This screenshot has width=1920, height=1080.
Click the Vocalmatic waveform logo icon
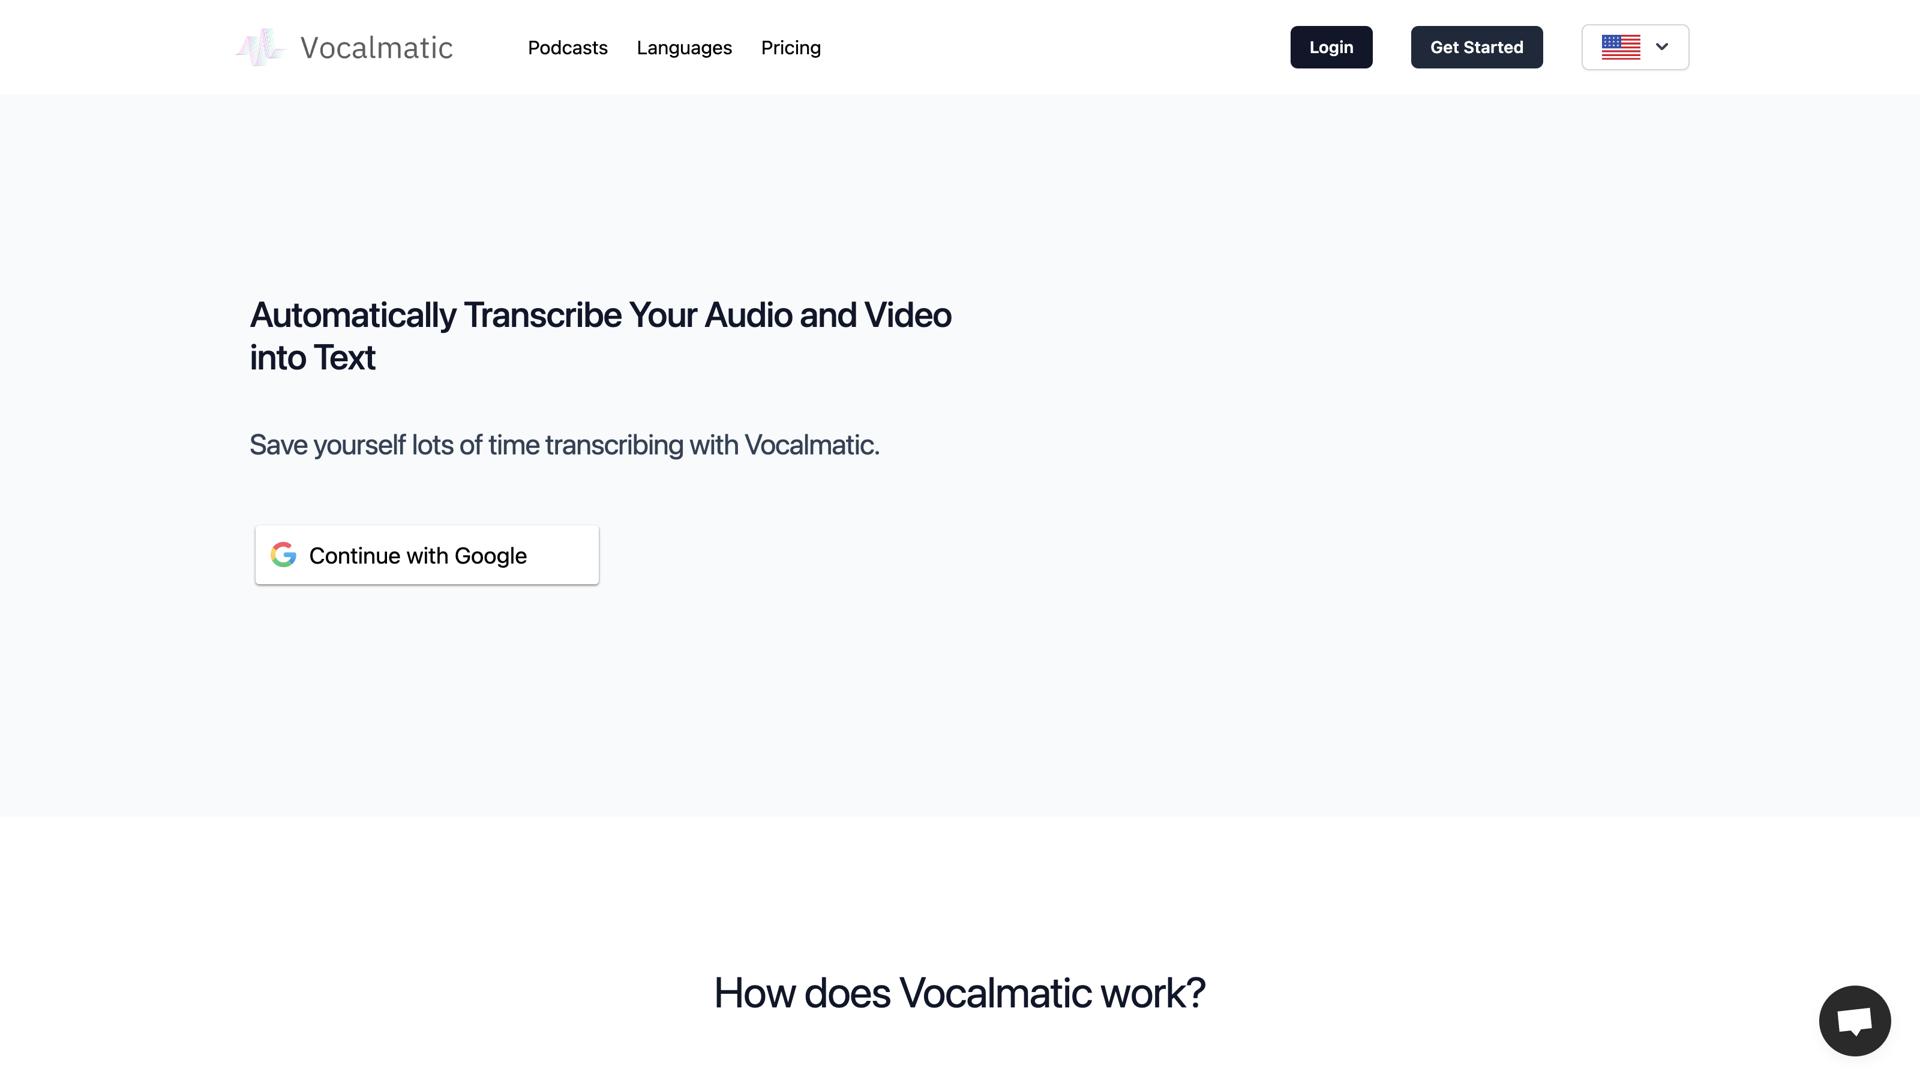261,46
